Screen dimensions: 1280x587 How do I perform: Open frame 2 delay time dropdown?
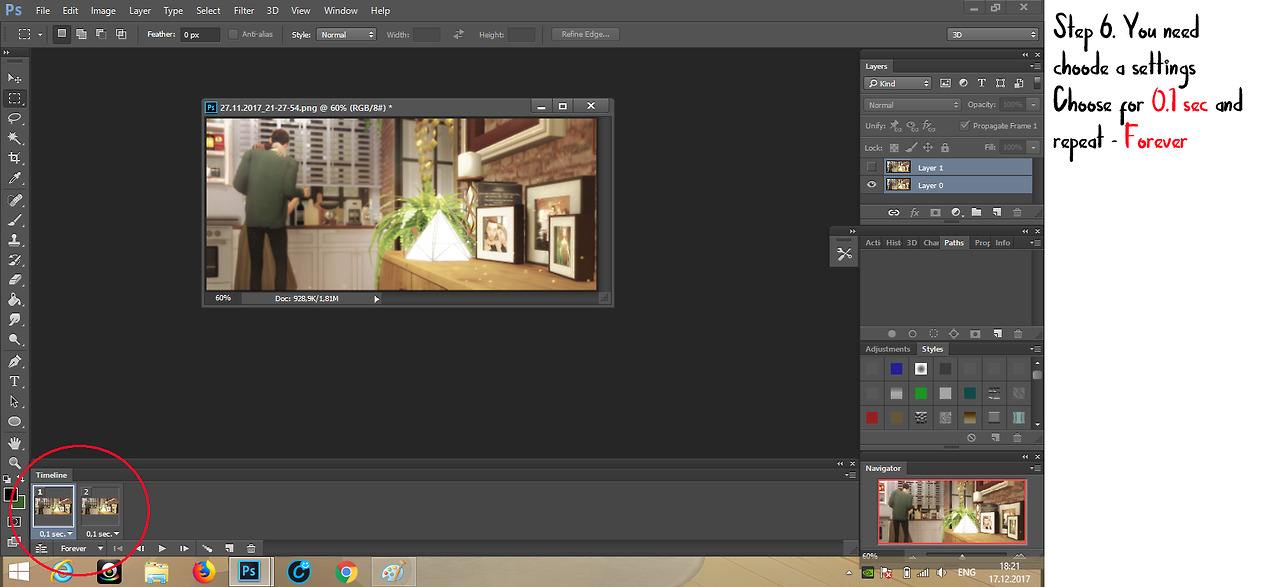pos(103,534)
